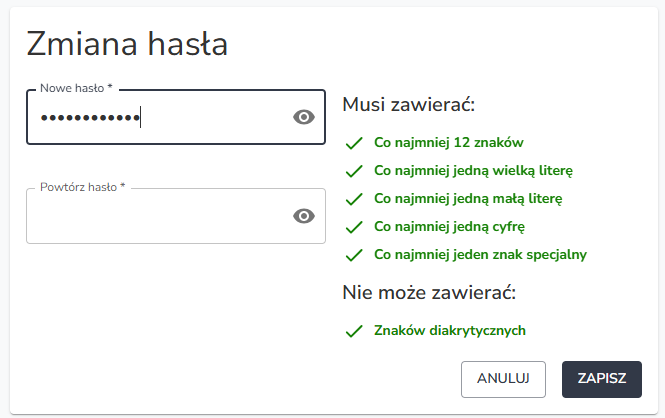Click the Musi zawierać heading
Screen dimensions: 665x418
pos(408,105)
